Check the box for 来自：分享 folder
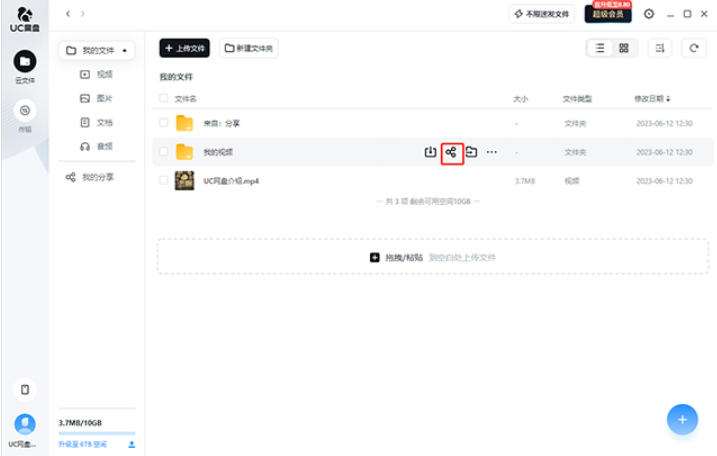Screen dimensions: 717x456 (164, 123)
